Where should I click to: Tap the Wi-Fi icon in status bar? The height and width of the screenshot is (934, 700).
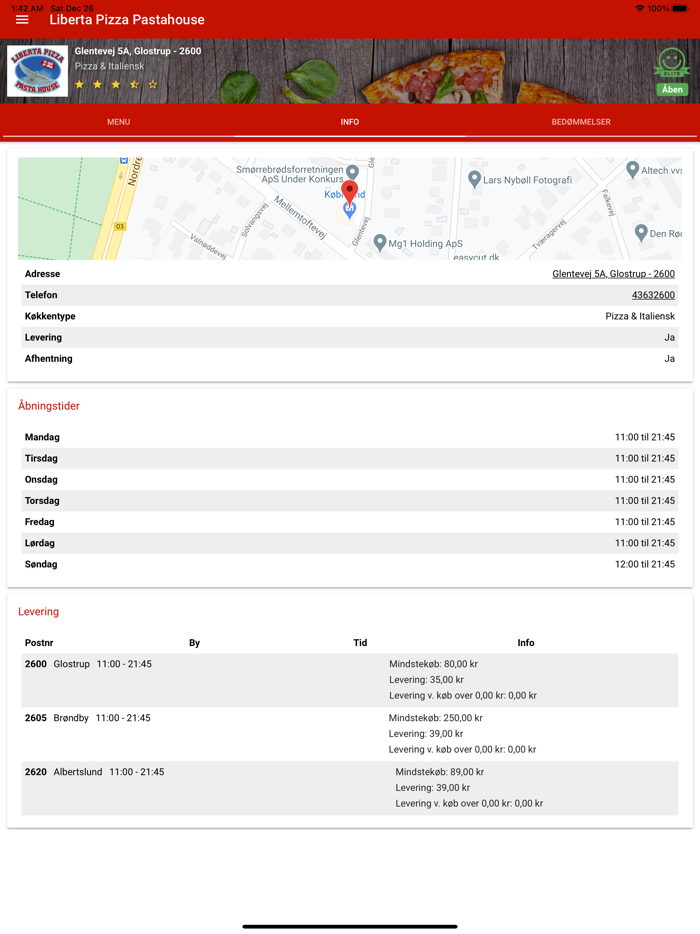(640, 8)
